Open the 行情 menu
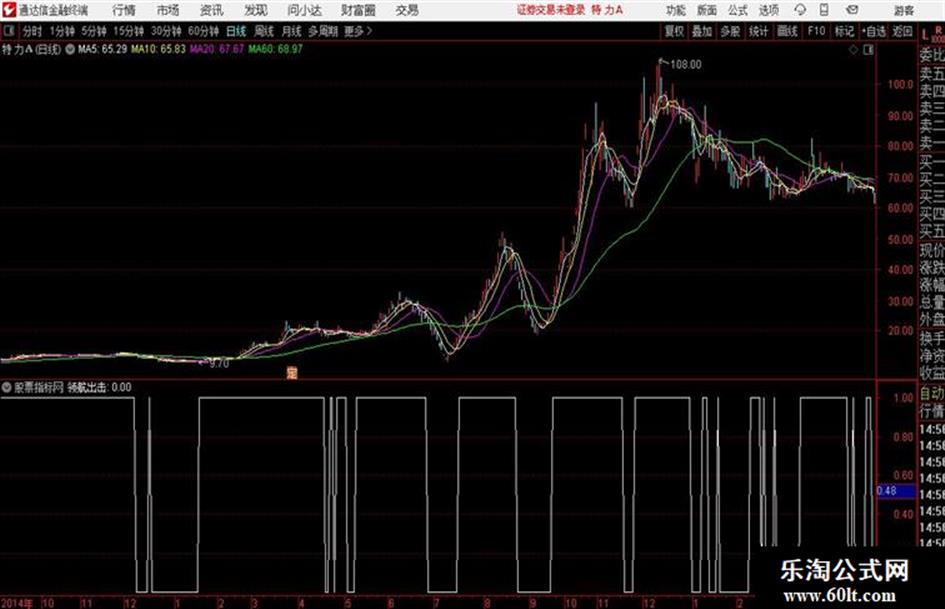 124,10
